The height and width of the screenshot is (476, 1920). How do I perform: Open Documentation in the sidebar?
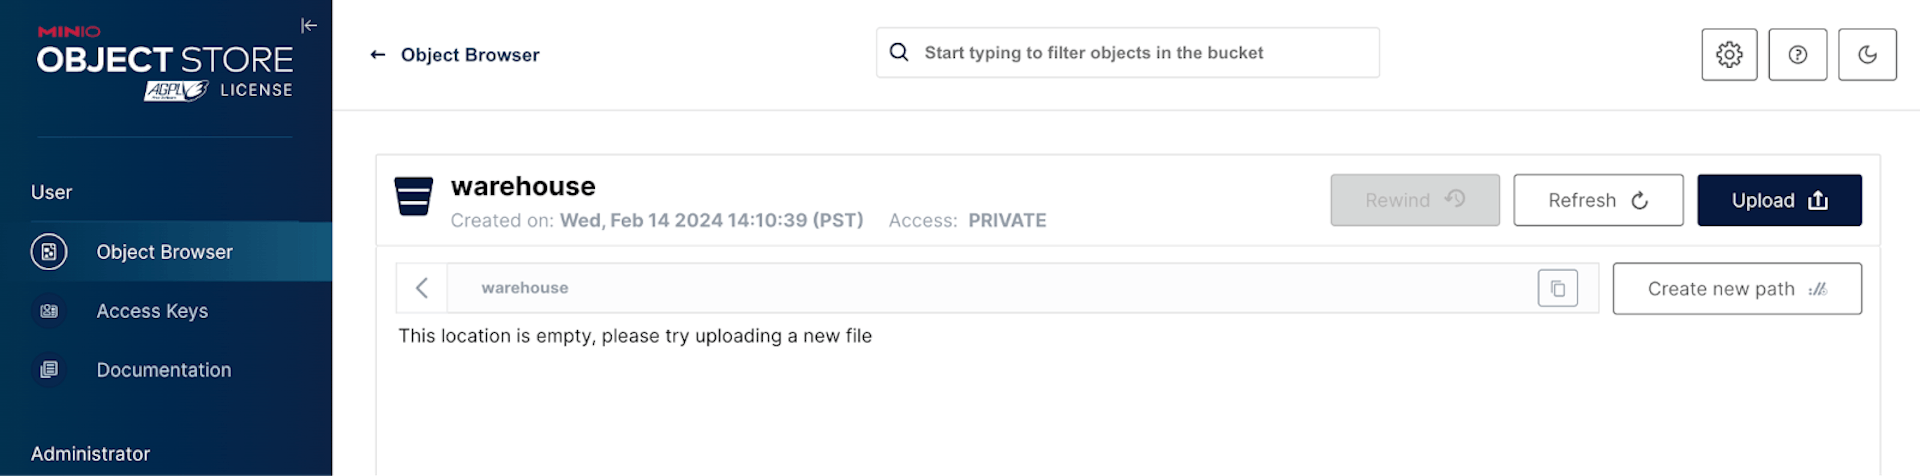(x=164, y=370)
